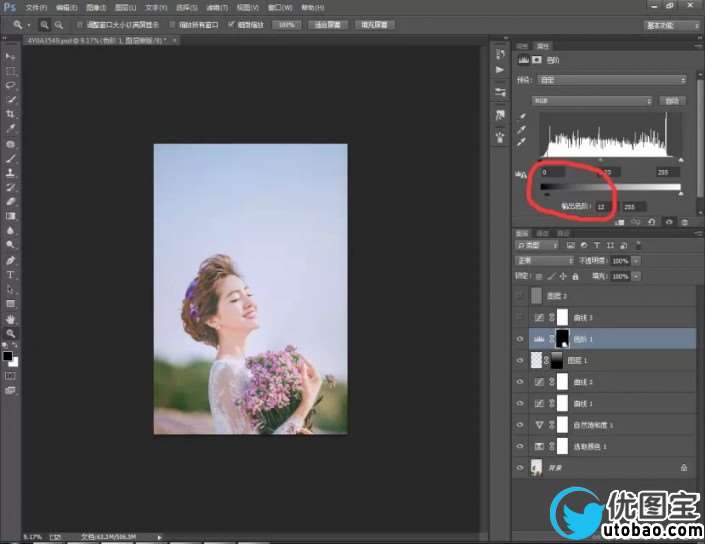Select the Hand tool
Image resolution: width=705 pixels, height=544 pixels.
point(10,319)
